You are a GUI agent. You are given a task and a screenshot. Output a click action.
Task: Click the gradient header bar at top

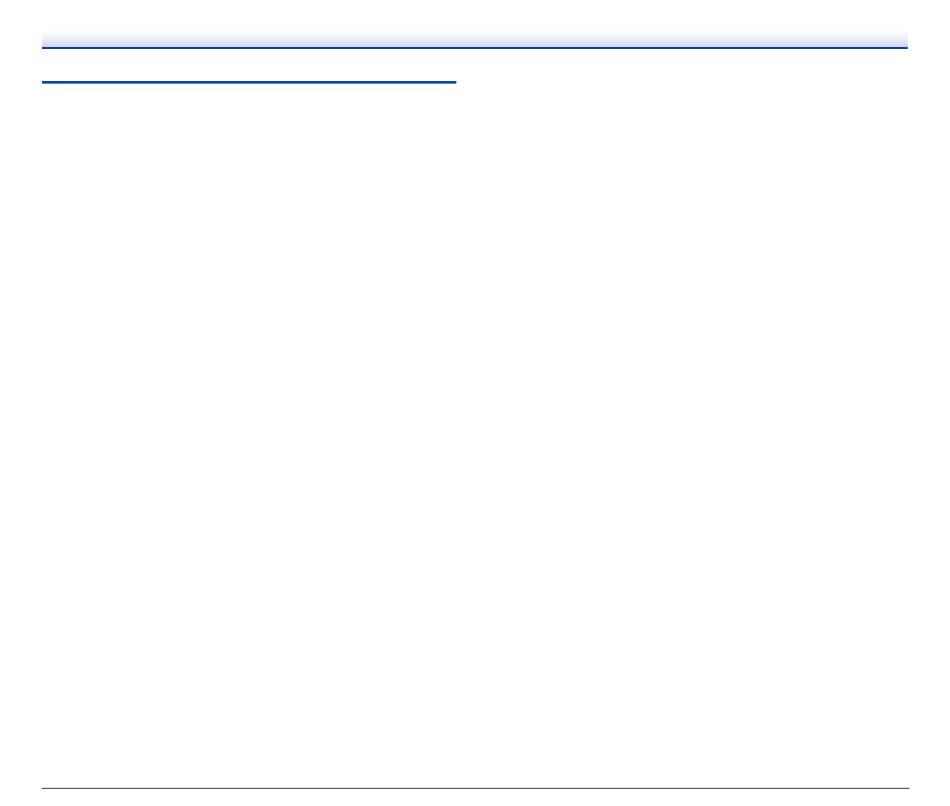pos(474,40)
